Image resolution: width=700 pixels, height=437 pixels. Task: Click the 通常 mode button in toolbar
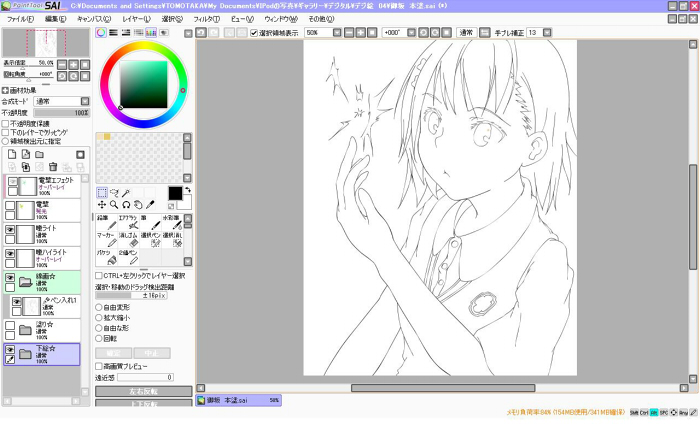coord(466,33)
